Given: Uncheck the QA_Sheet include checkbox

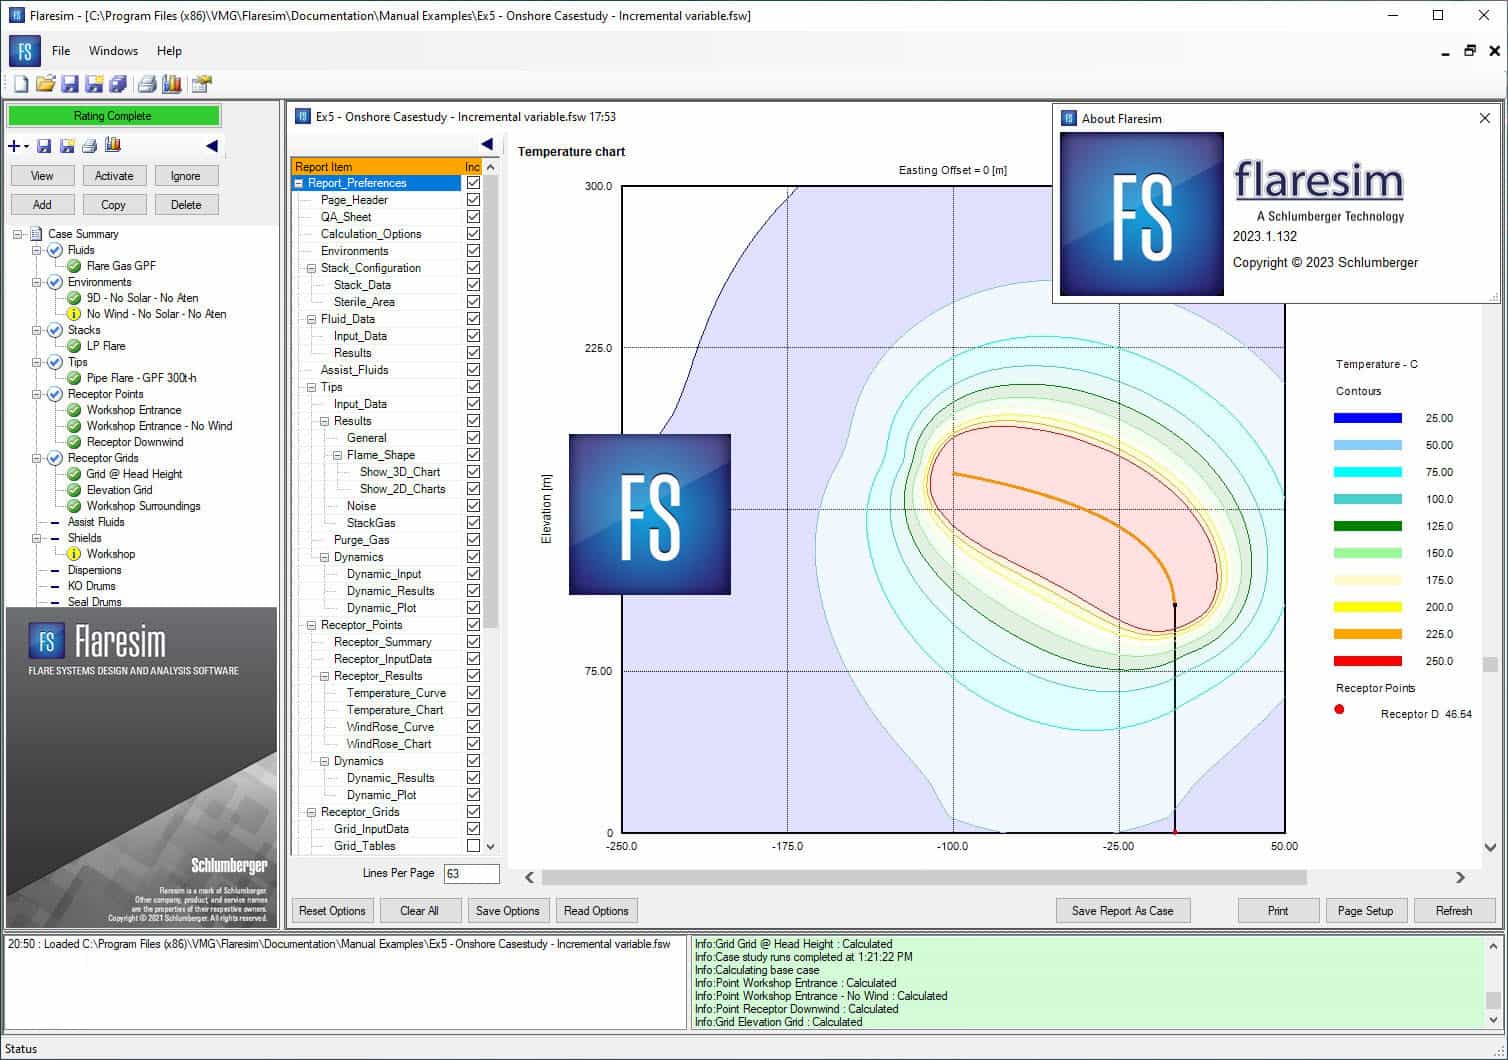Looking at the screenshot, I should pos(473,217).
